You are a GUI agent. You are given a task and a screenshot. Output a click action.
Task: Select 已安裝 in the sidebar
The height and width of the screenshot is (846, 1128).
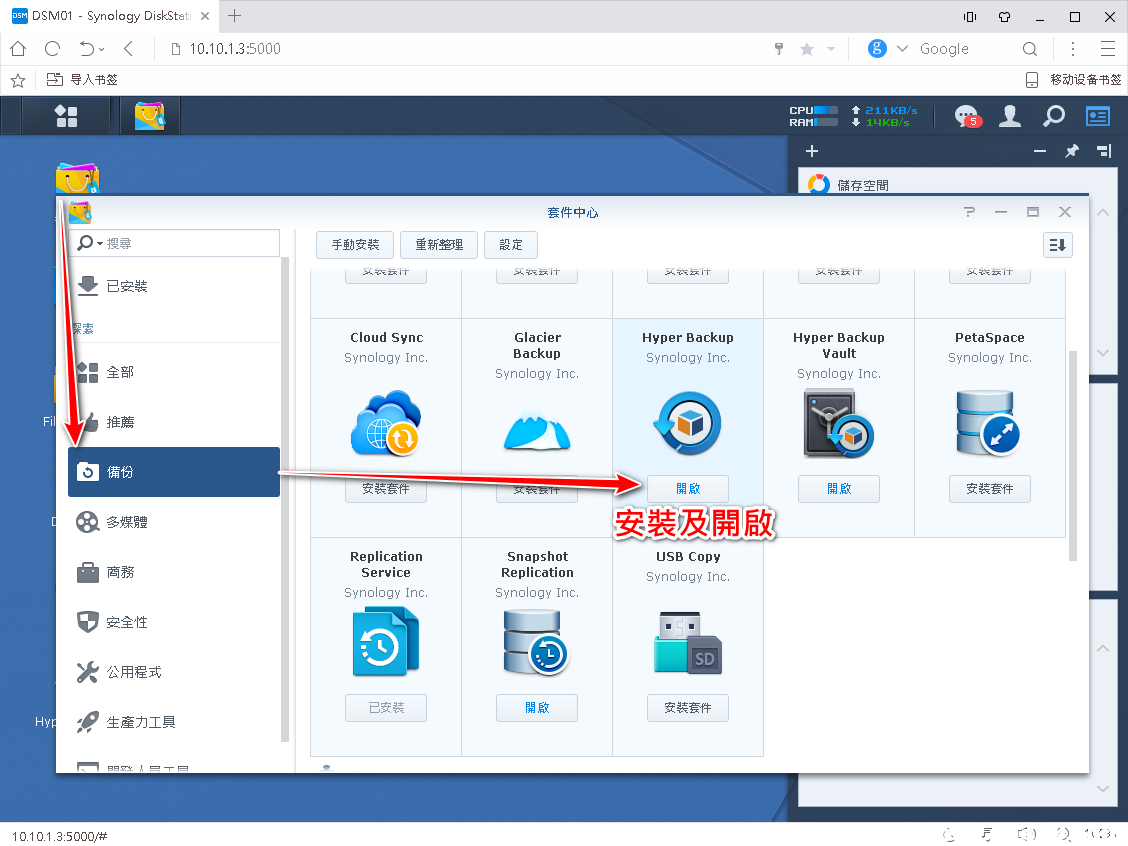pos(127,286)
